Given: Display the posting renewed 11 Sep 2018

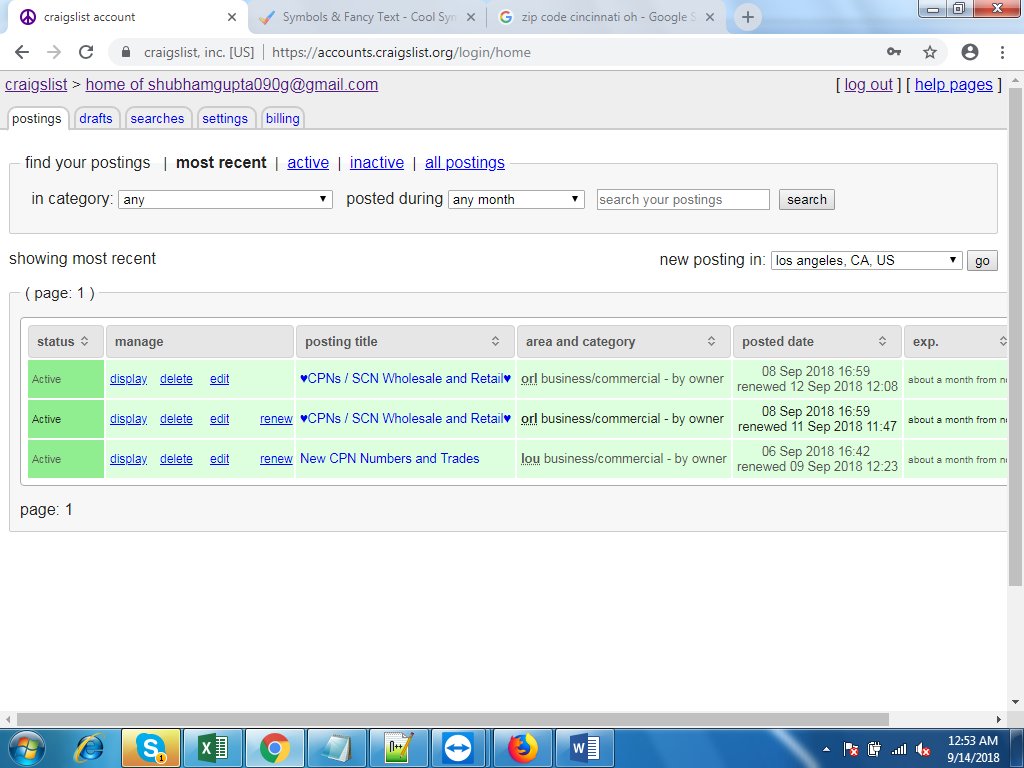Looking at the screenshot, I should pos(129,419).
